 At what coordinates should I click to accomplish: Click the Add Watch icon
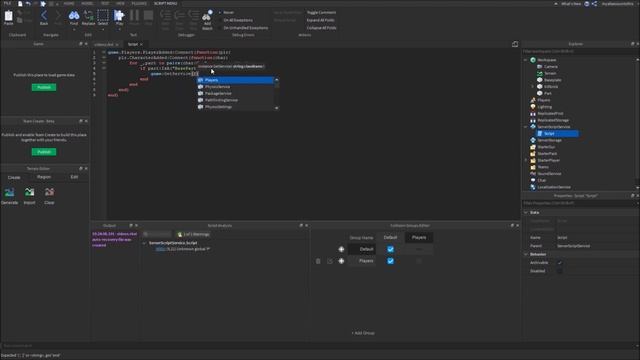pos(207,16)
